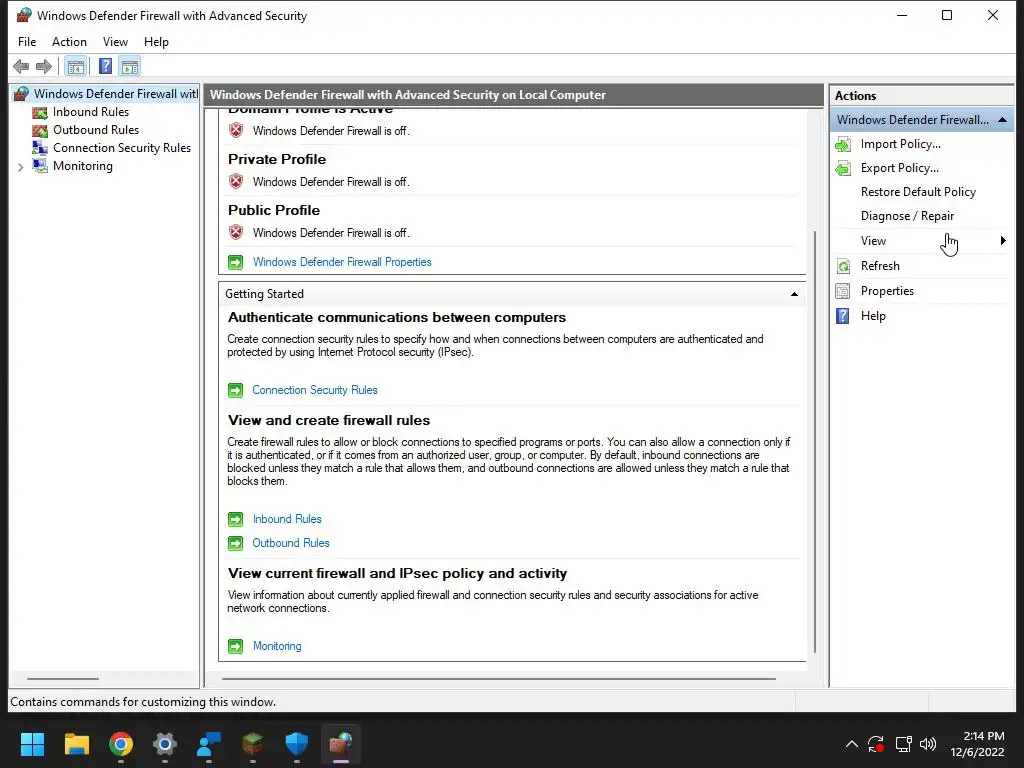Image resolution: width=1024 pixels, height=768 pixels.
Task: Collapse the Windows Defender Firewall actions group
Action: click(x=1002, y=120)
